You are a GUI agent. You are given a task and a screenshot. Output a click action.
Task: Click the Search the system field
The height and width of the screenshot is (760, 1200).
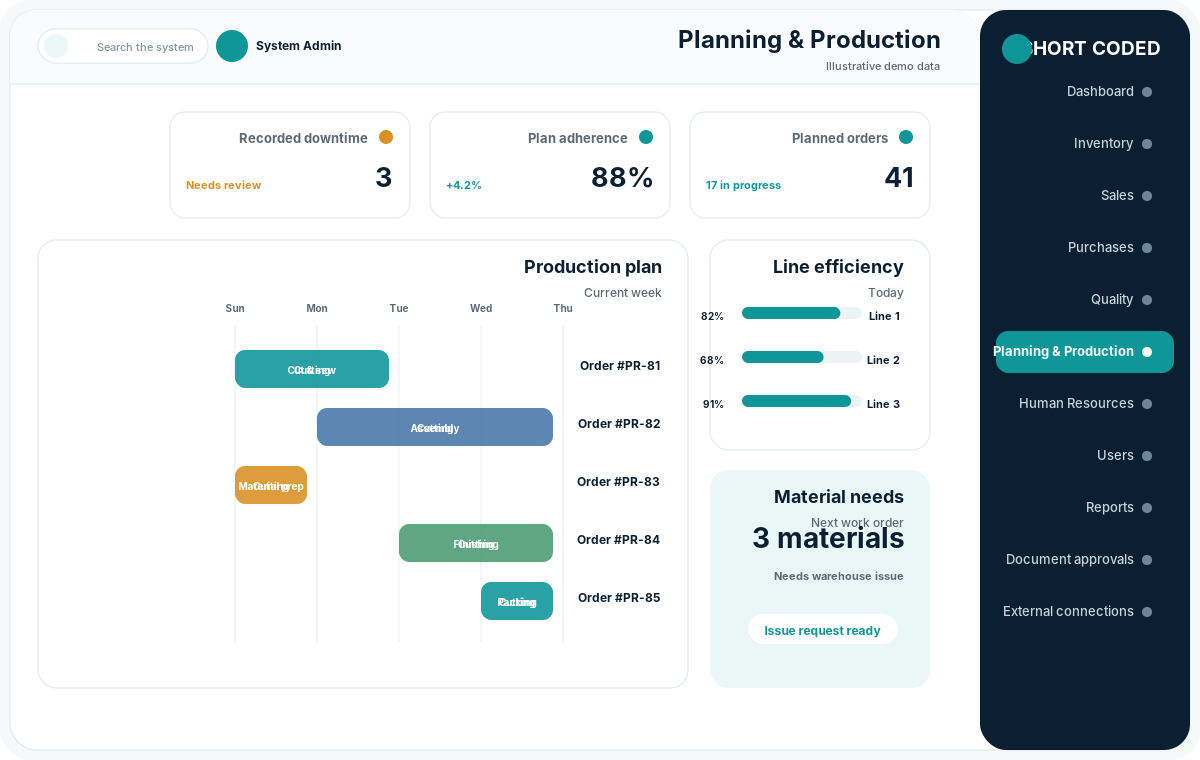tap(123, 46)
